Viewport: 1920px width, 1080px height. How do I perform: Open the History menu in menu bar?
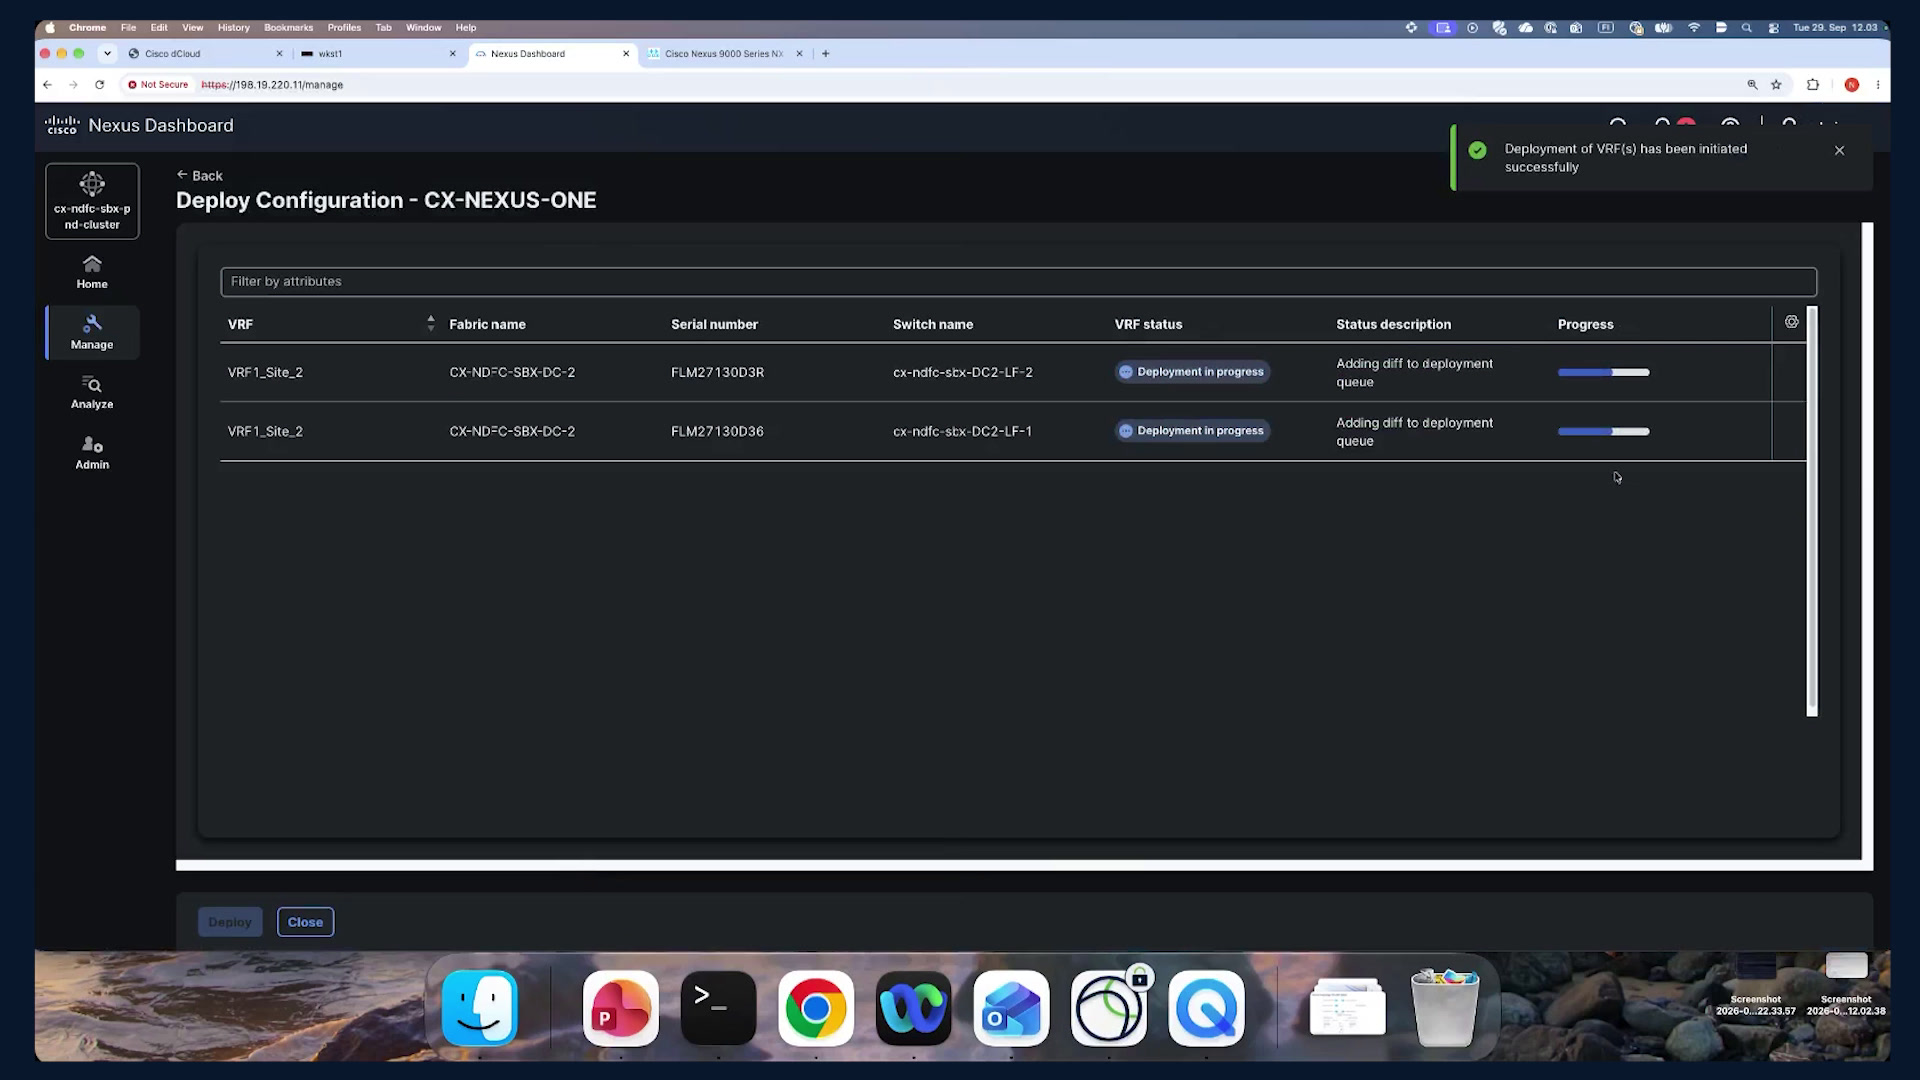coord(233,28)
